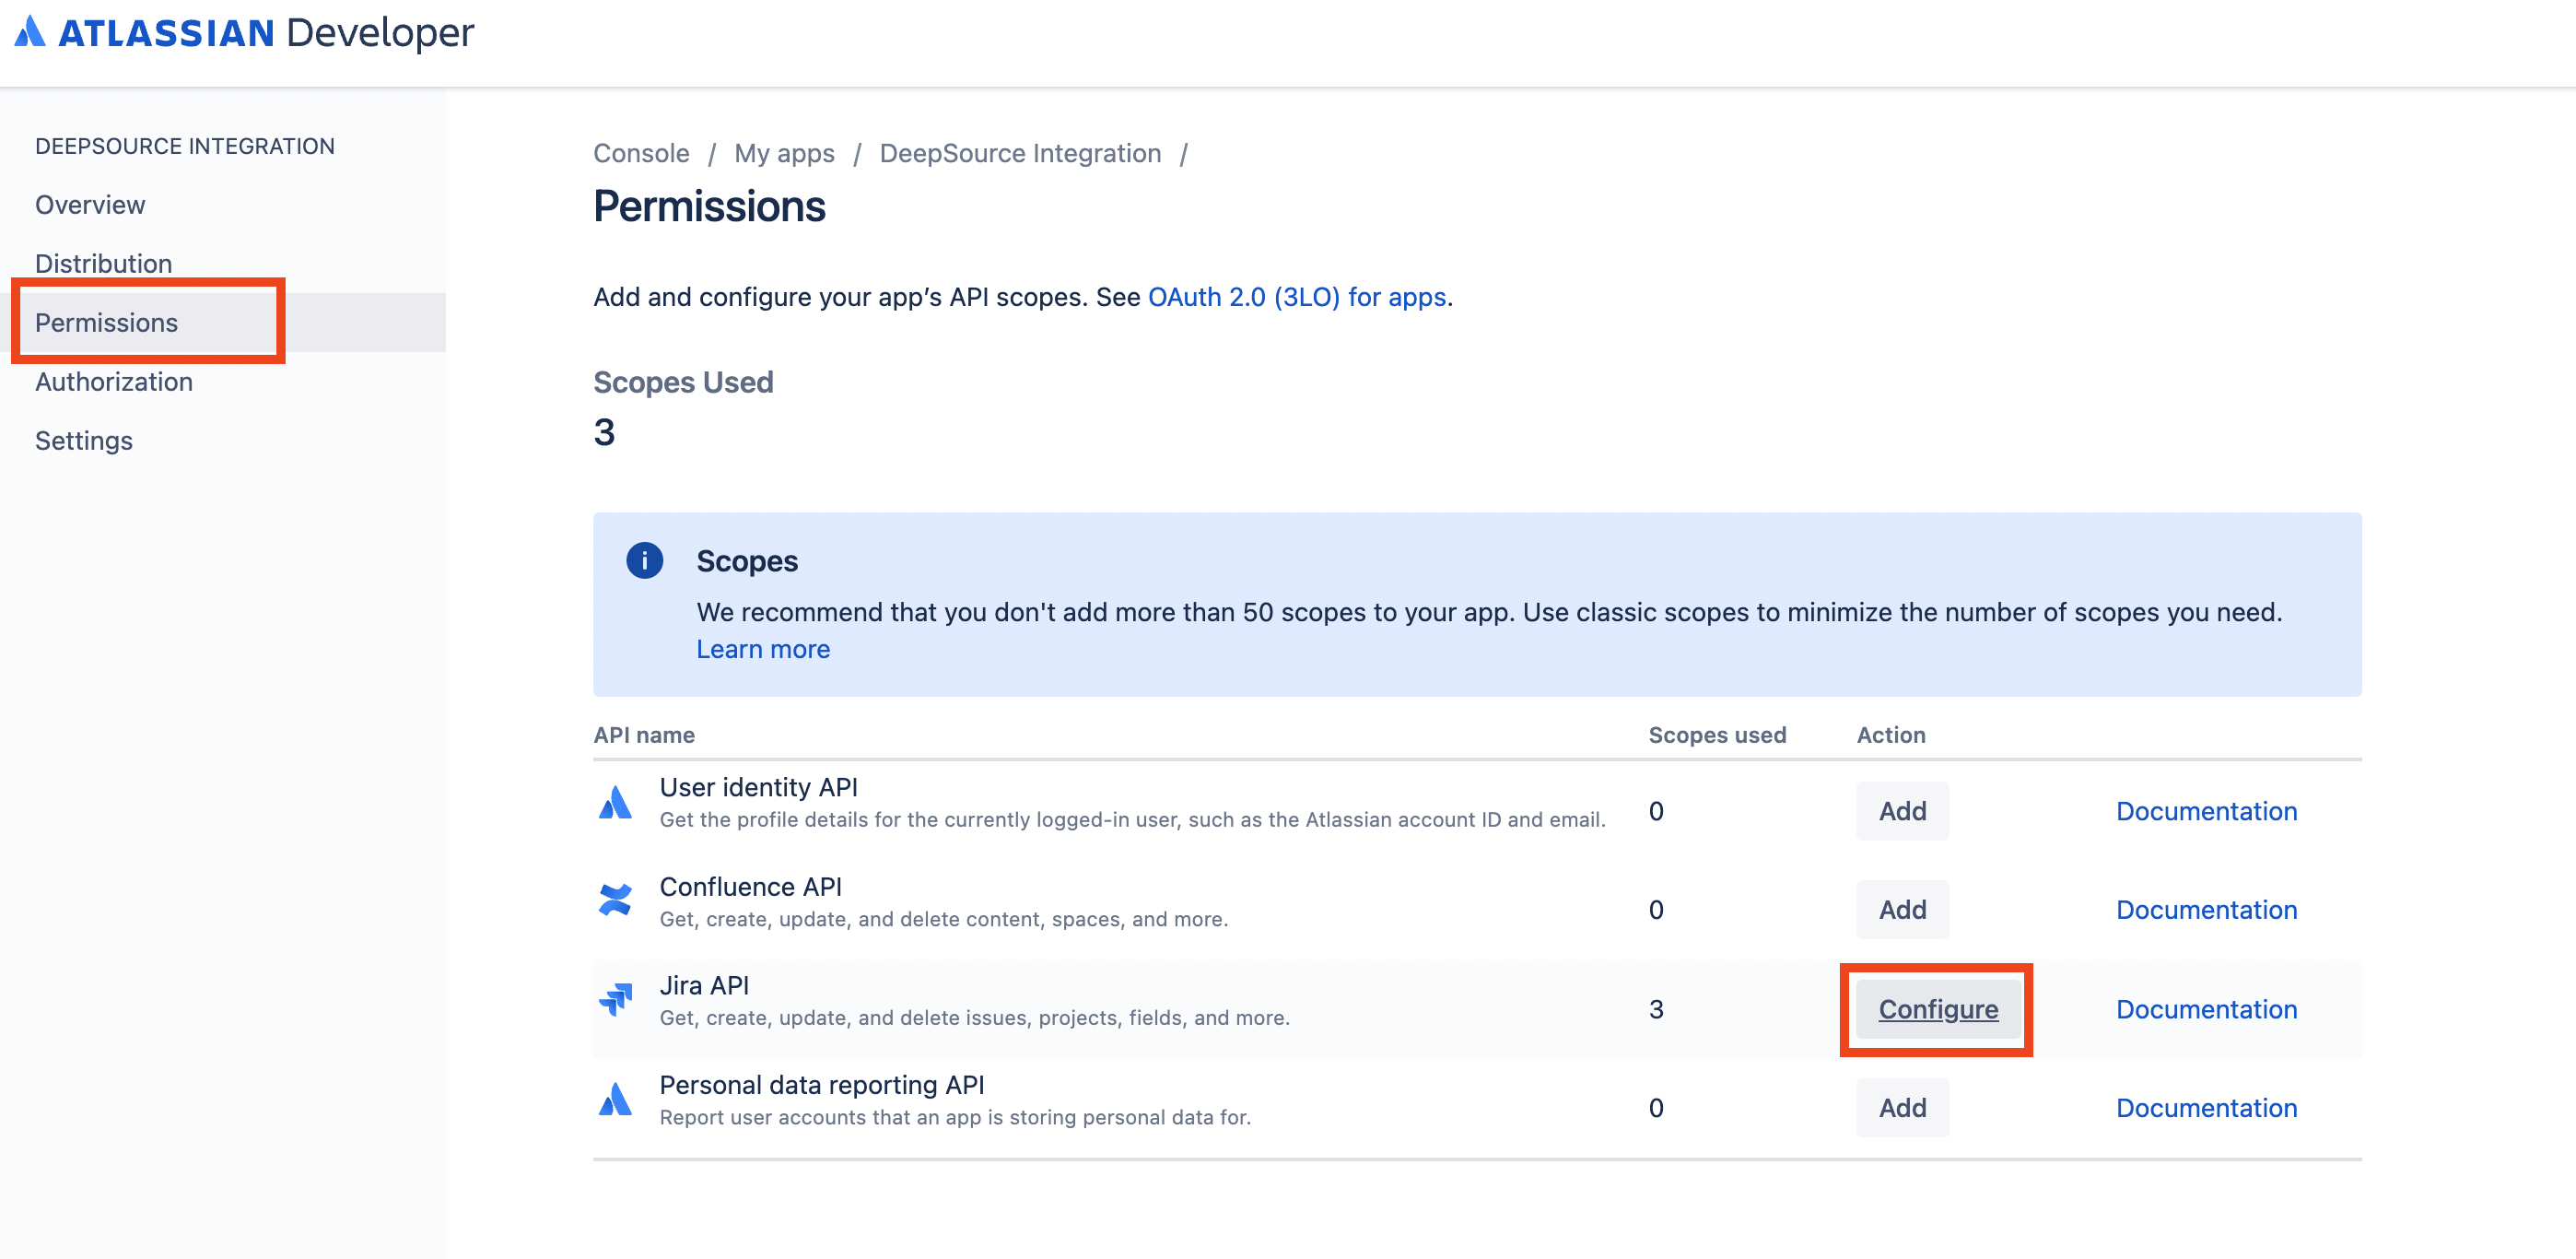This screenshot has width=2576, height=1259.
Task: Click Learn more in the Scopes banner
Action: coord(762,648)
